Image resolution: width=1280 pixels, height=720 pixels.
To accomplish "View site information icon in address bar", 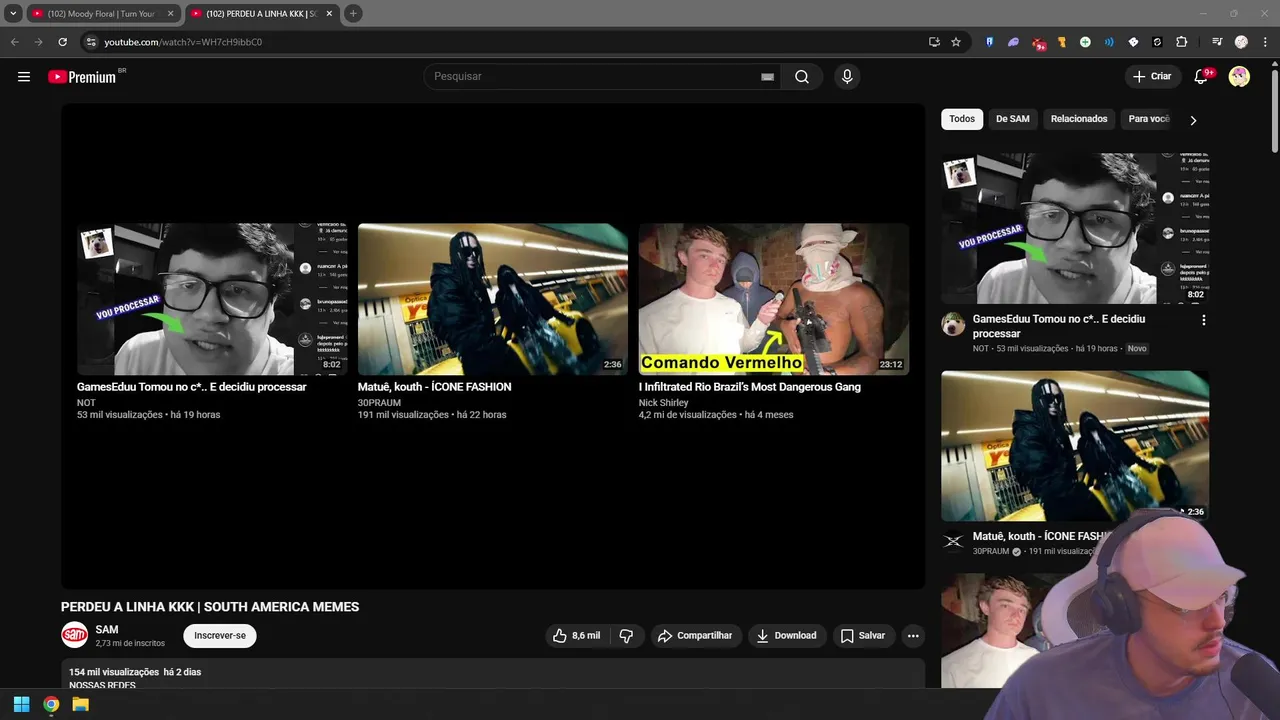I will (91, 42).
